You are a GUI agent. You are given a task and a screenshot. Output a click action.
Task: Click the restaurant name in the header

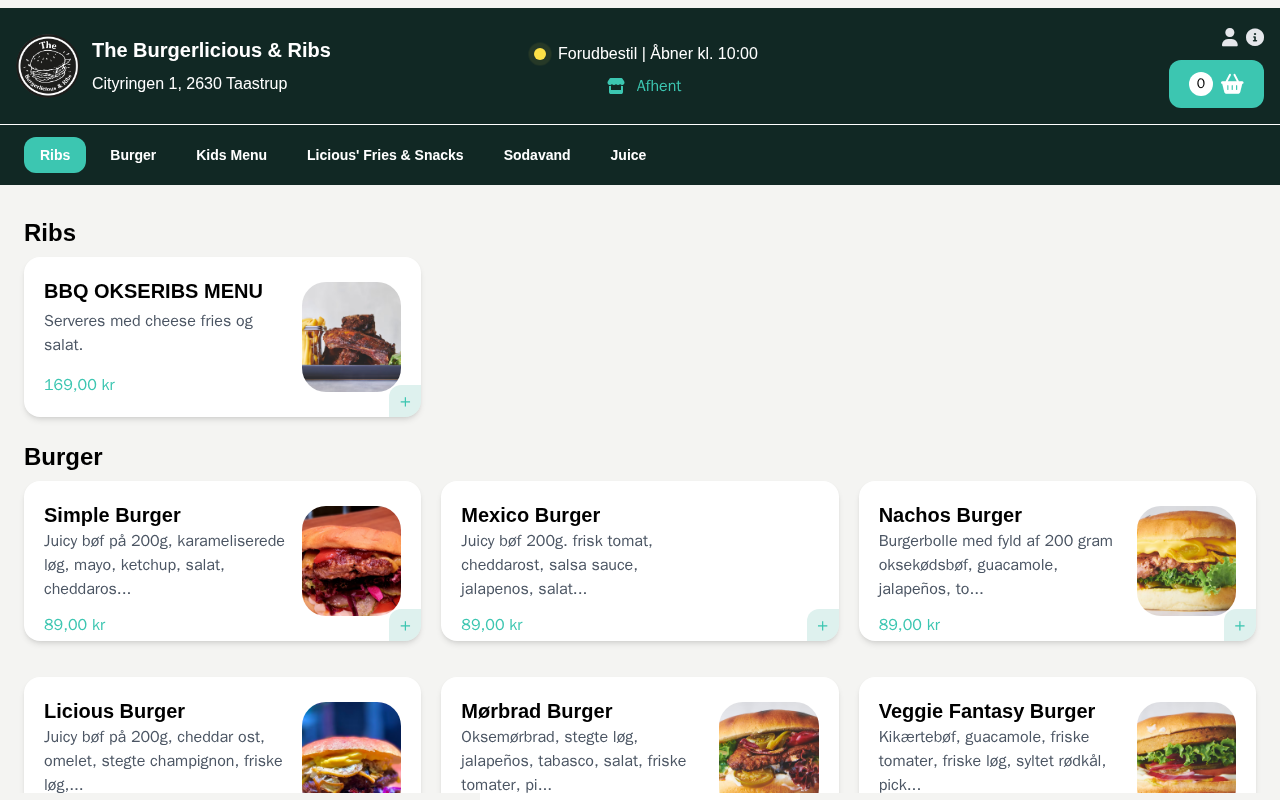click(211, 50)
